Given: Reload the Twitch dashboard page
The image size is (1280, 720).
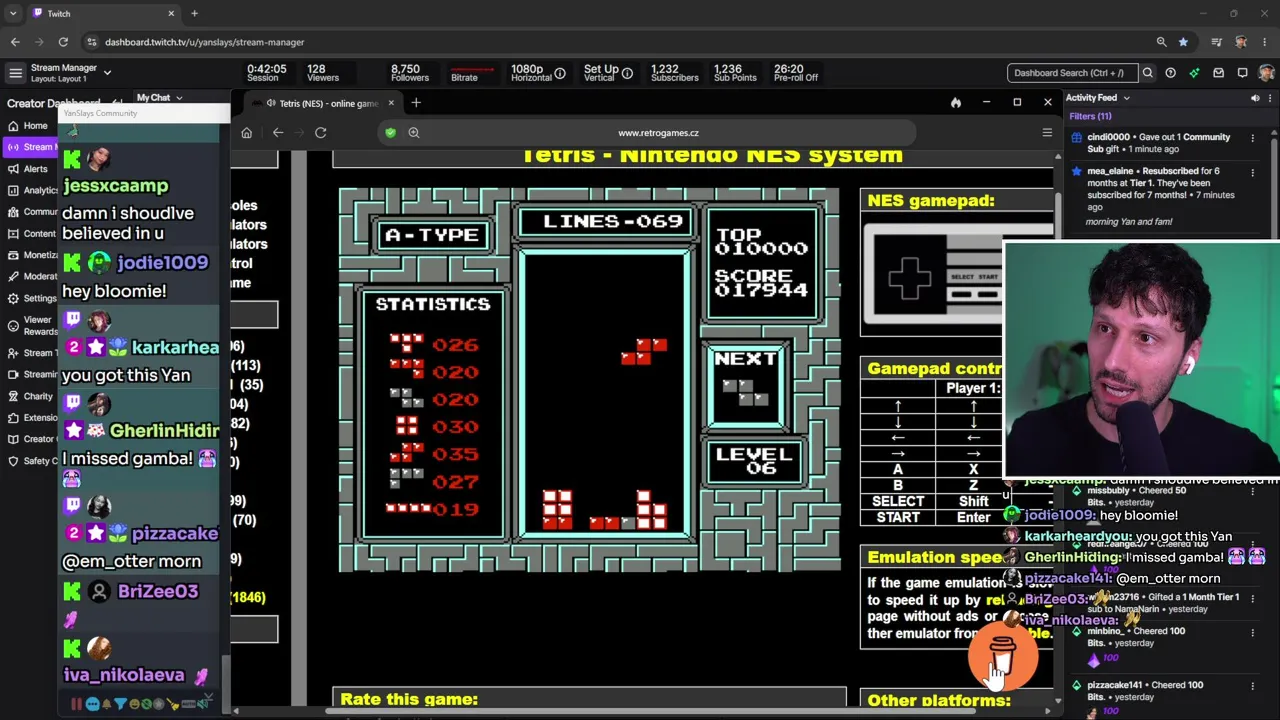Looking at the screenshot, I should click(x=63, y=42).
